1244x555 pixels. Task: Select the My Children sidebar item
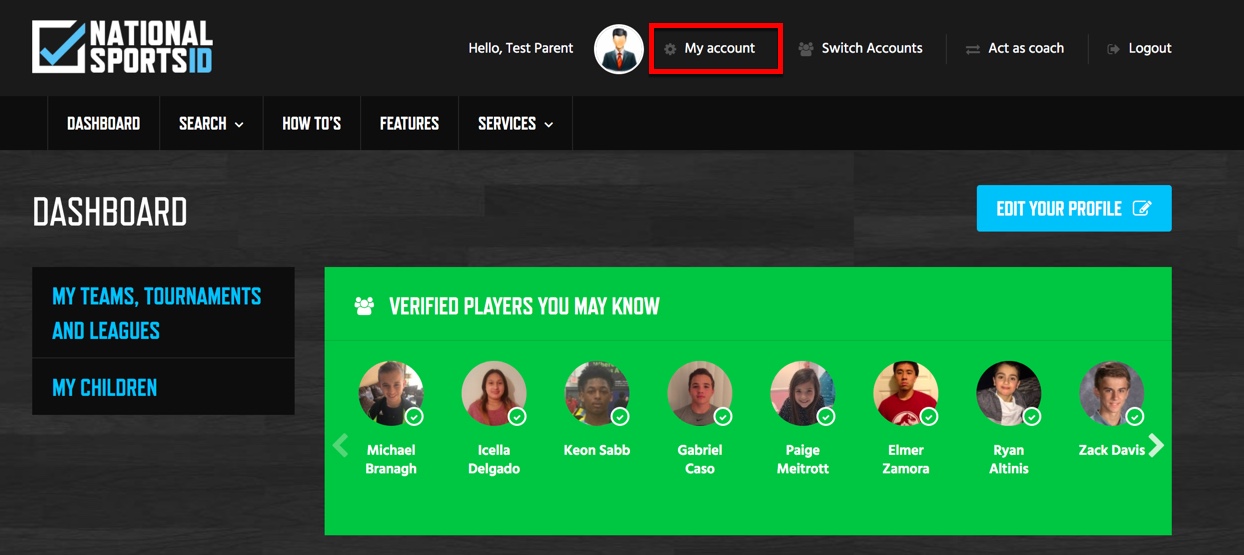coord(163,387)
